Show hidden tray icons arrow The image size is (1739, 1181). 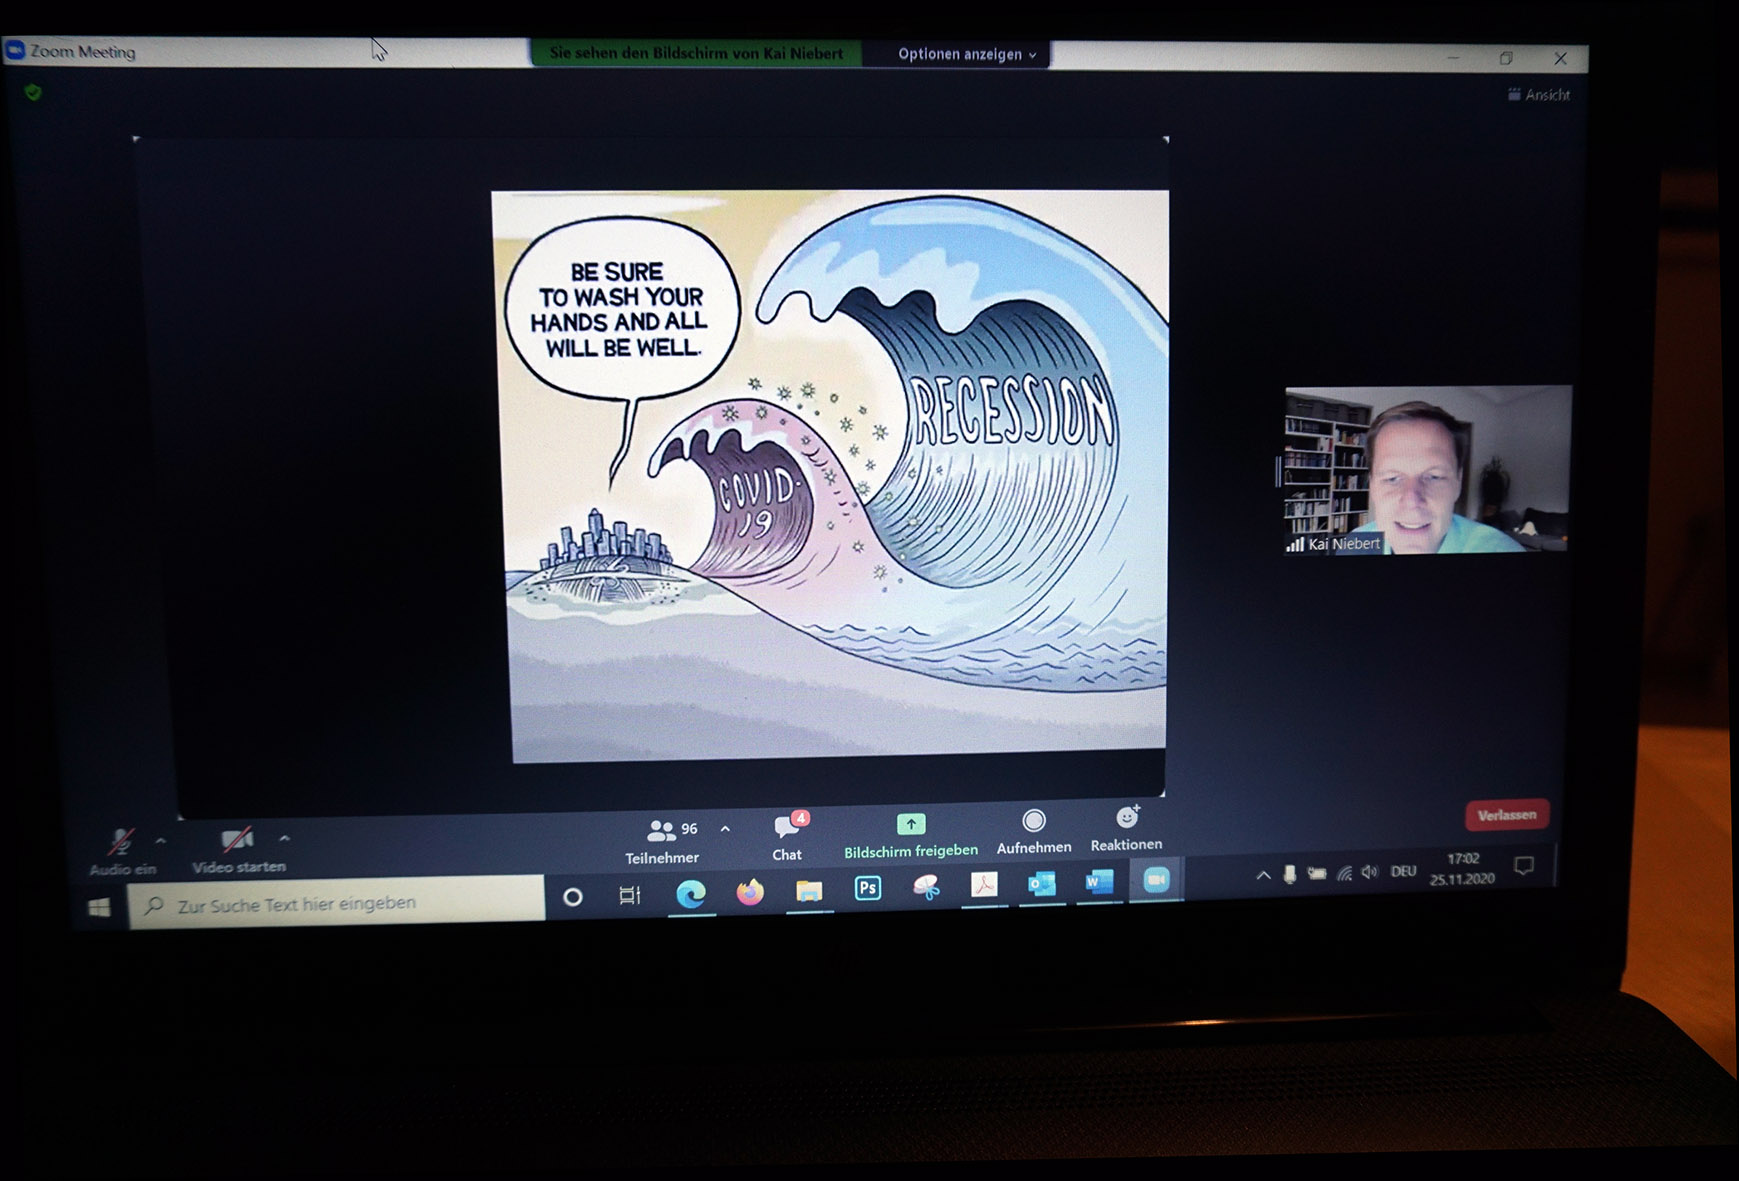(x=1263, y=875)
